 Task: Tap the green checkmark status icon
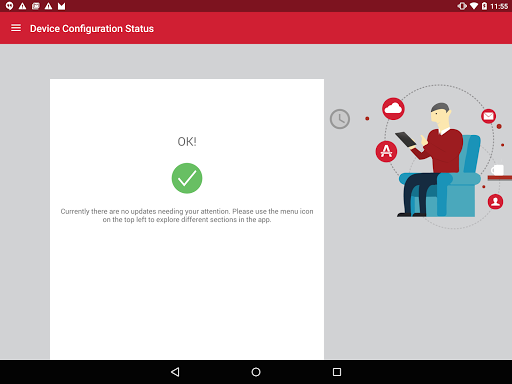coord(187,178)
